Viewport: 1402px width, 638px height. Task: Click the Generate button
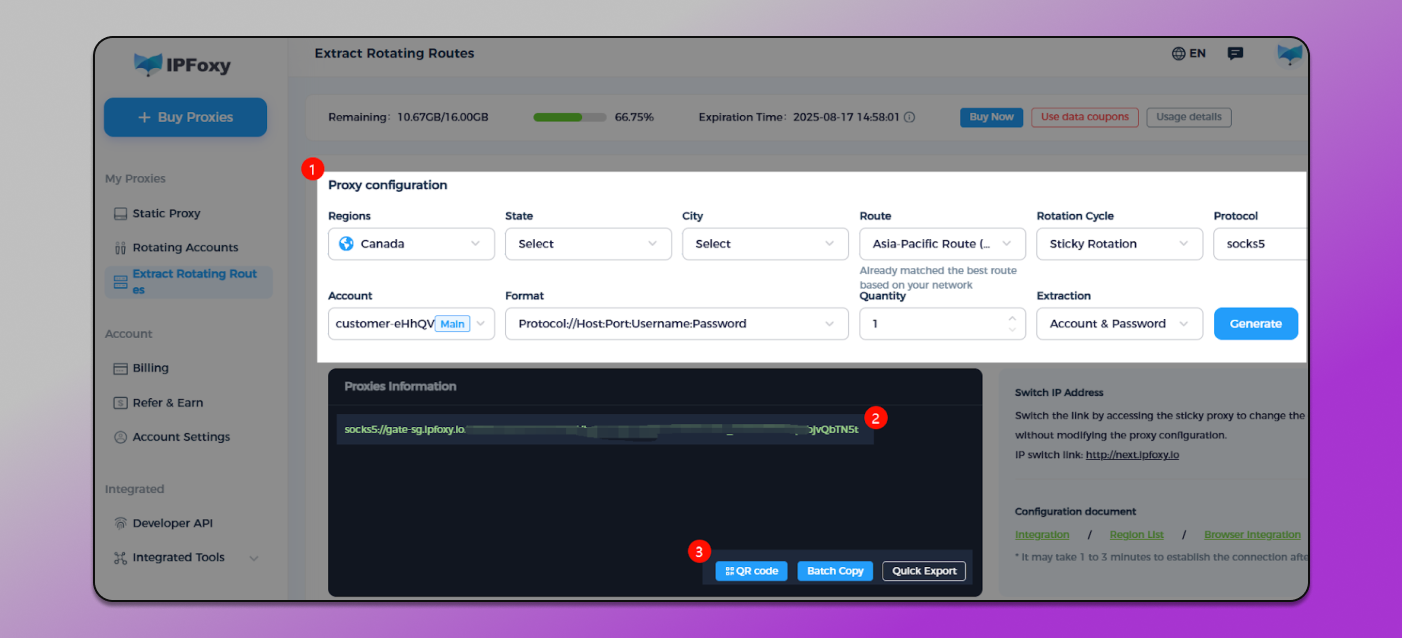pyautogui.click(x=1256, y=323)
